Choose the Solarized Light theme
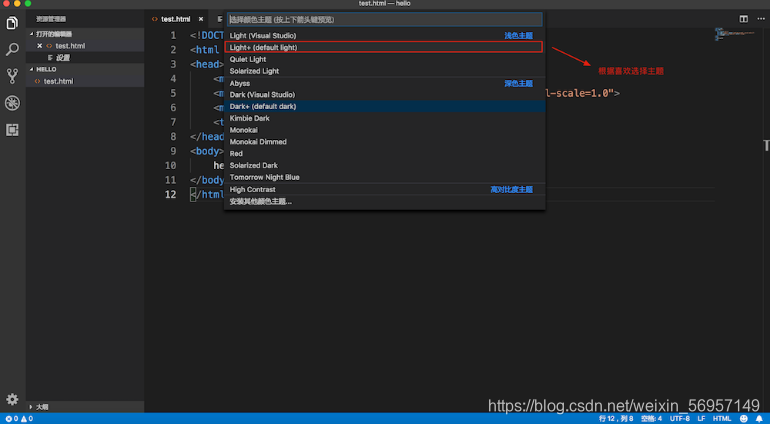This screenshot has width=770, height=425. coord(385,71)
